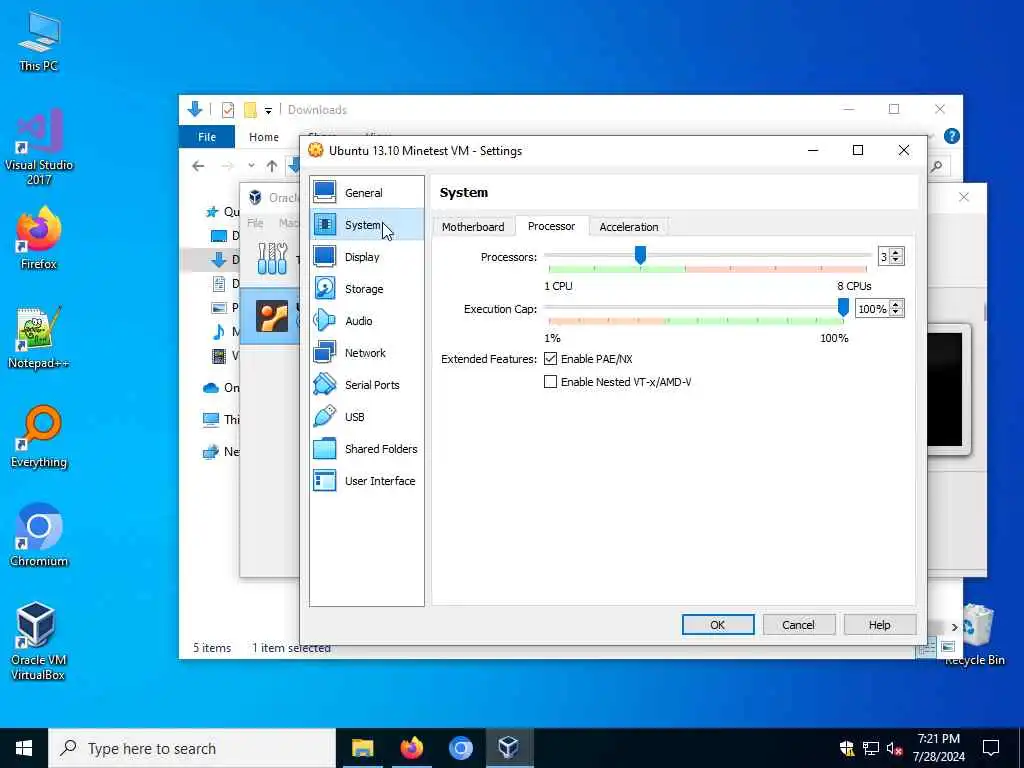Screen dimensions: 1024x768
Task: Open User Interface settings category
Action: (x=366, y=481)
